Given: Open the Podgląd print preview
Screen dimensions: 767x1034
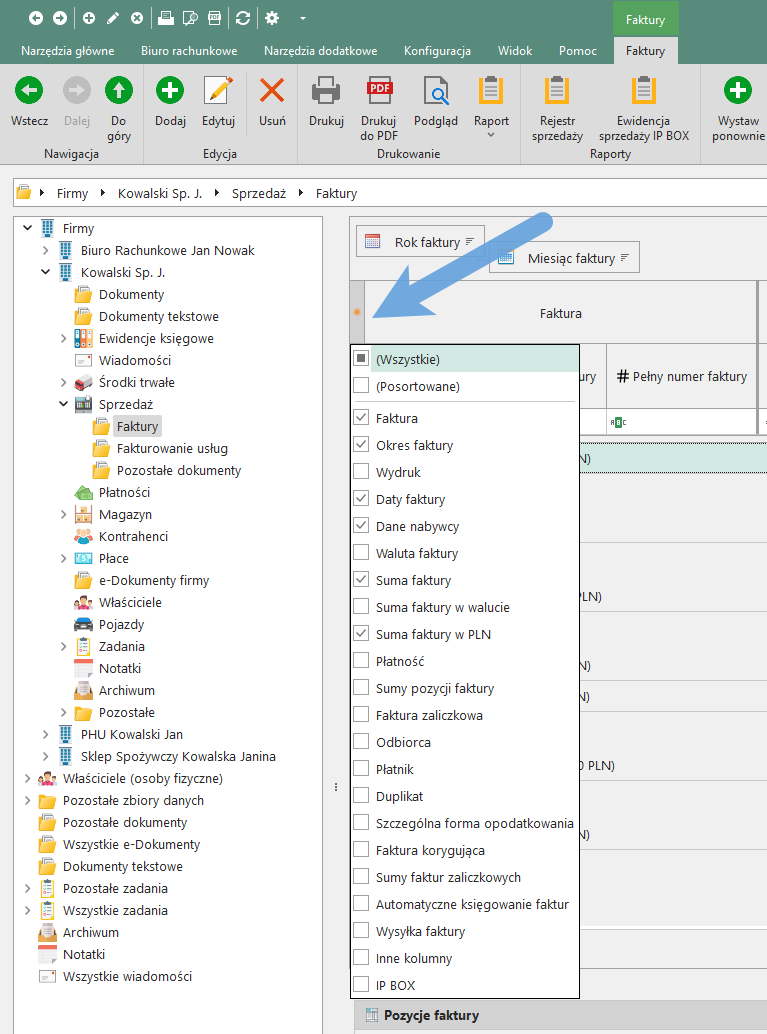Looking at the screenshot, I should click(436, 92).
